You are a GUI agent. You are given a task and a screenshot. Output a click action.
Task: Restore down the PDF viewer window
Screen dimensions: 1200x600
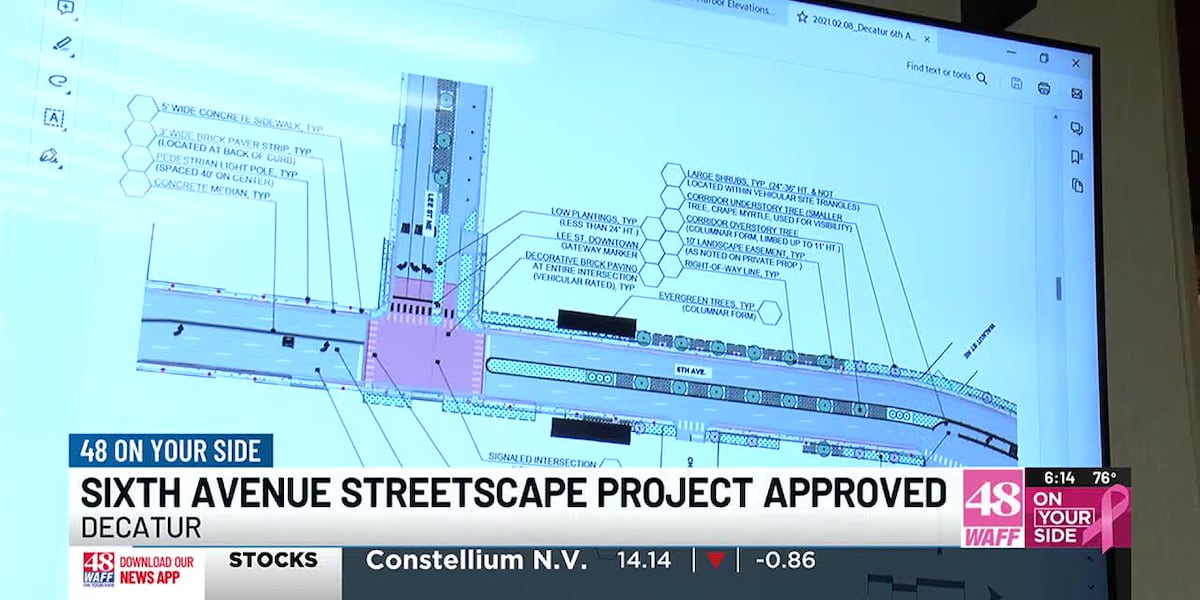coord(1045,58)
